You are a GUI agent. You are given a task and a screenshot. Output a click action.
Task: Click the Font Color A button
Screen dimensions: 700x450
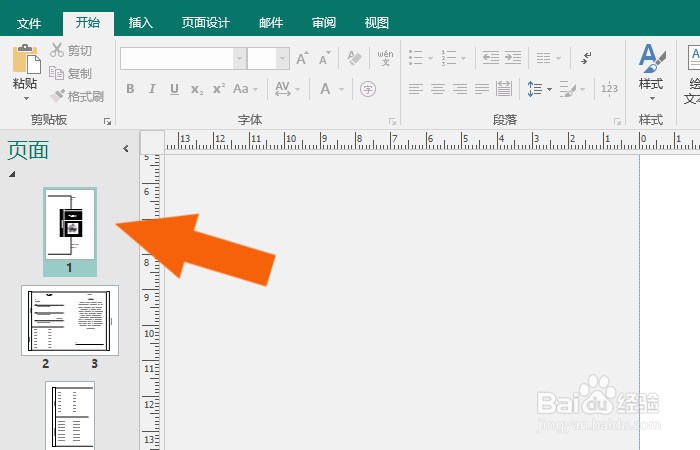(x=325, y=89)
